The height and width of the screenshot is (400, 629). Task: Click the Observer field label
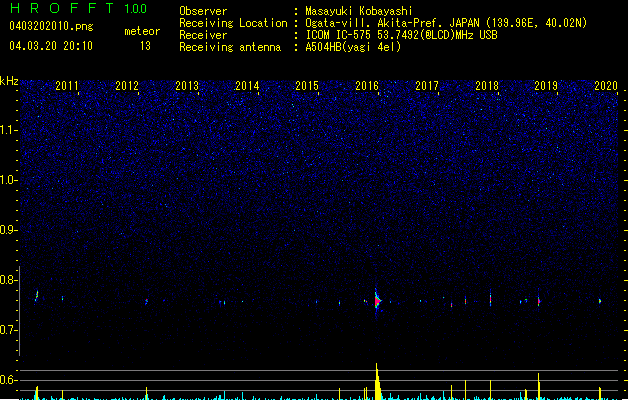click(203, 11)
